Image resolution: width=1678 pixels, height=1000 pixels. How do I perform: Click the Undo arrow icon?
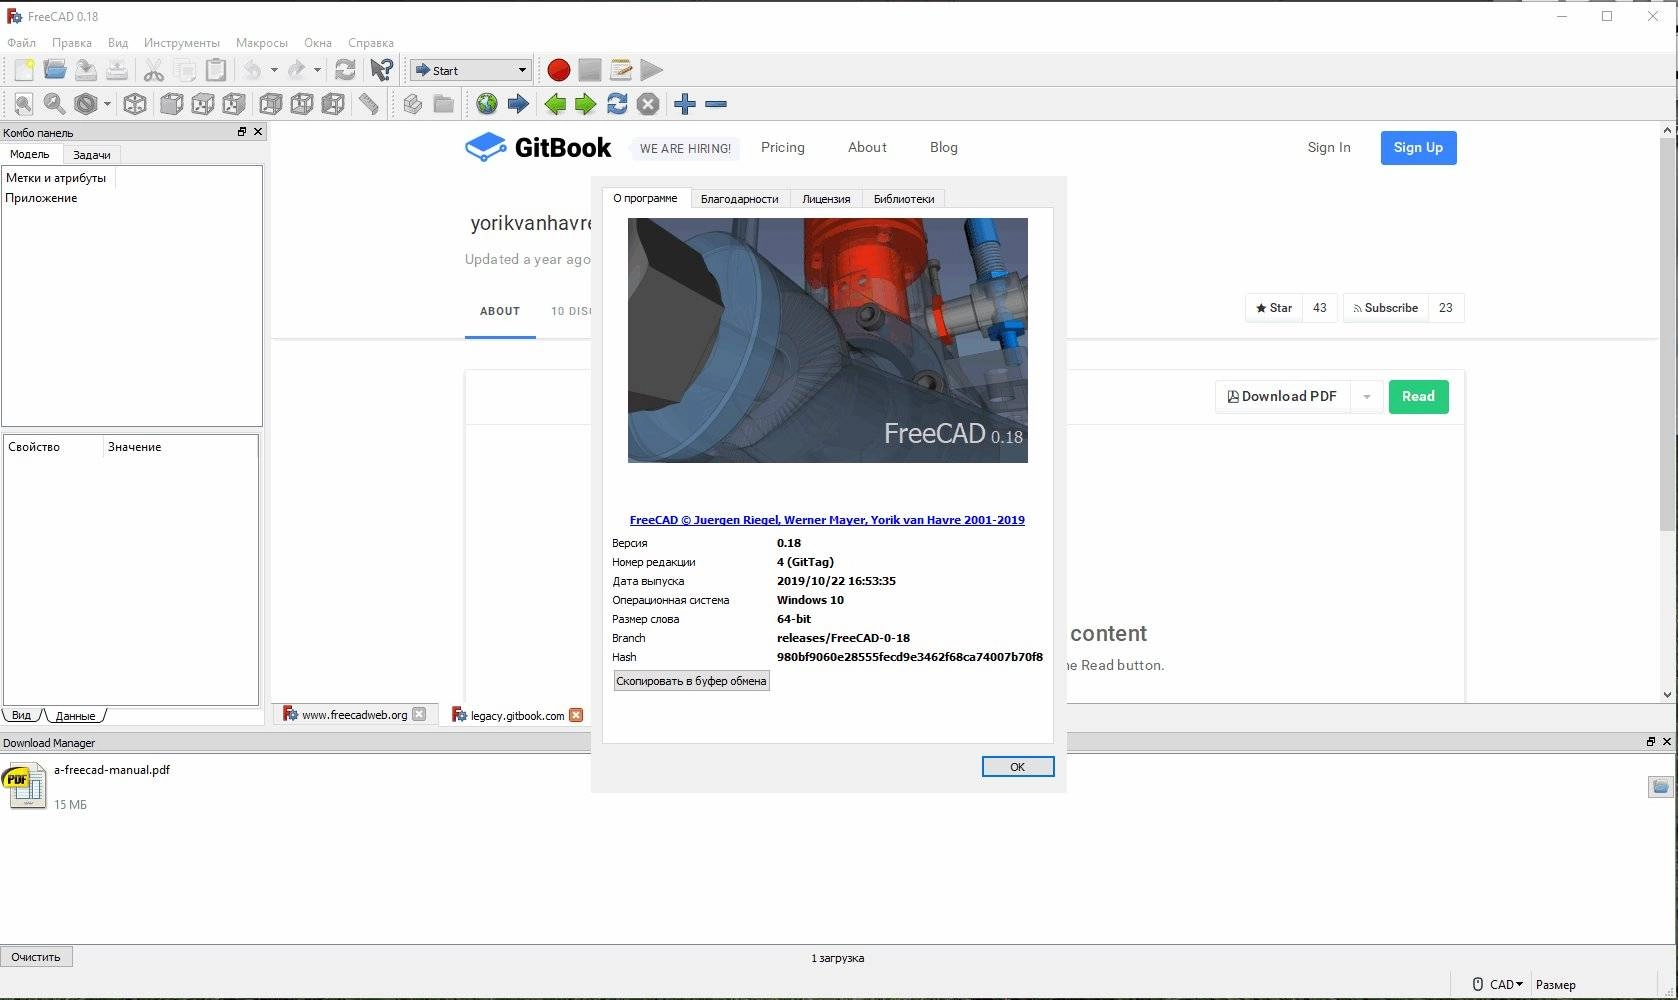(x=252, y=70)
